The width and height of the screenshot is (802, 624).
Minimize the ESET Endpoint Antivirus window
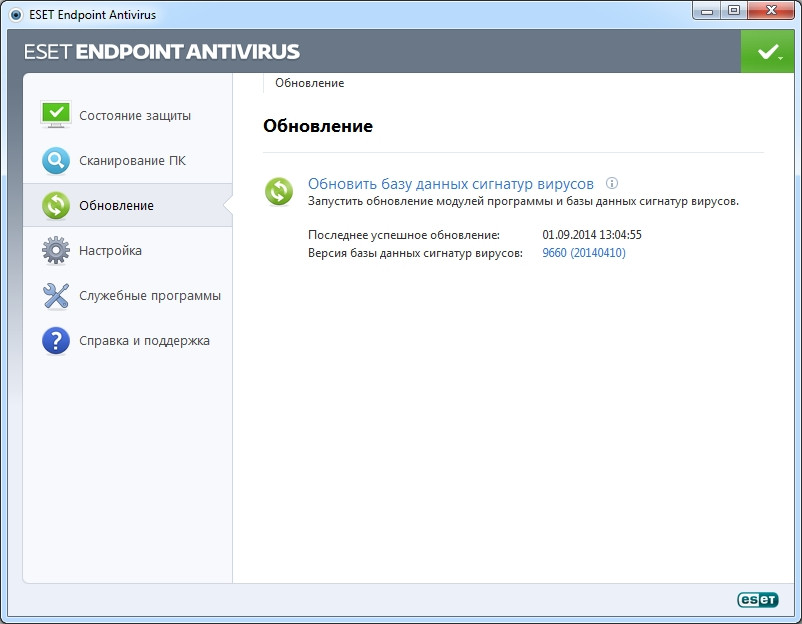[x=707, y=11]
